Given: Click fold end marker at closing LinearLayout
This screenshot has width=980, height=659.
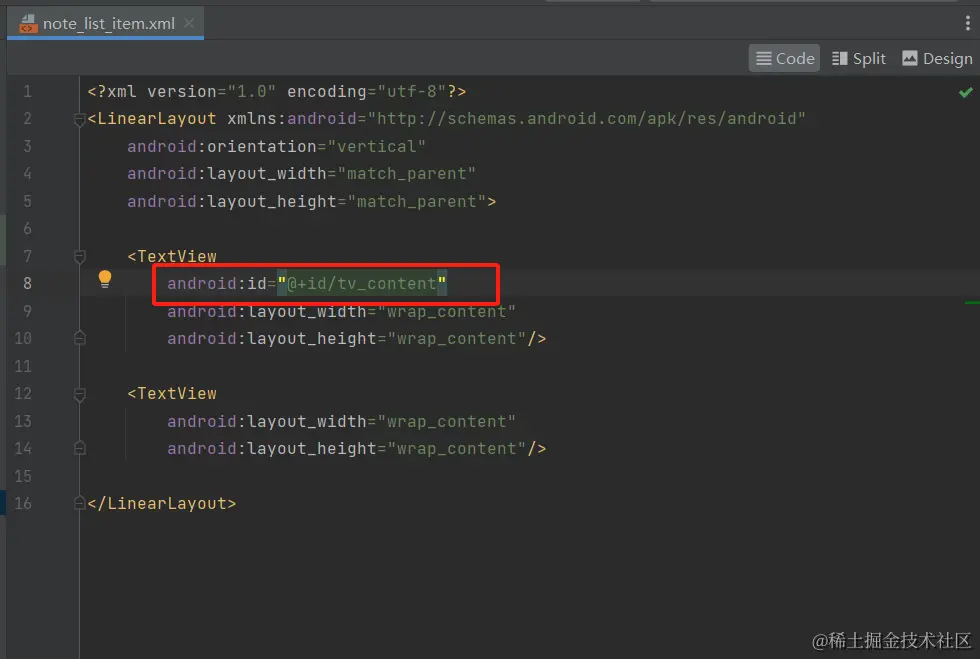Looking at the screenshot, I should click(79, 503).
